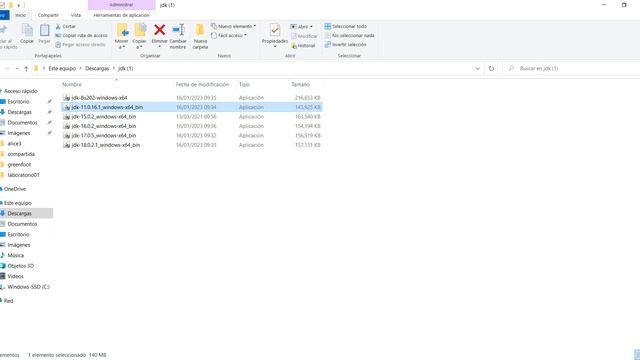Select Cortar in the ribbon
The height and width of the screenshot is (360, 640).
click(65, 26)
